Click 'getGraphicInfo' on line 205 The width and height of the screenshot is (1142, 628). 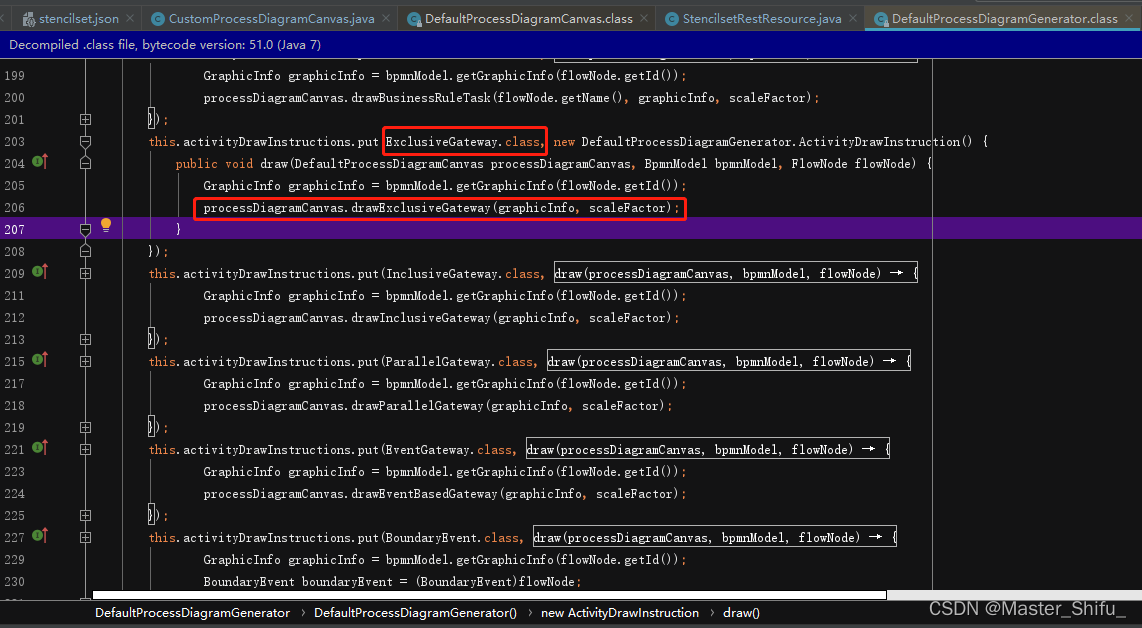[506, 186]
